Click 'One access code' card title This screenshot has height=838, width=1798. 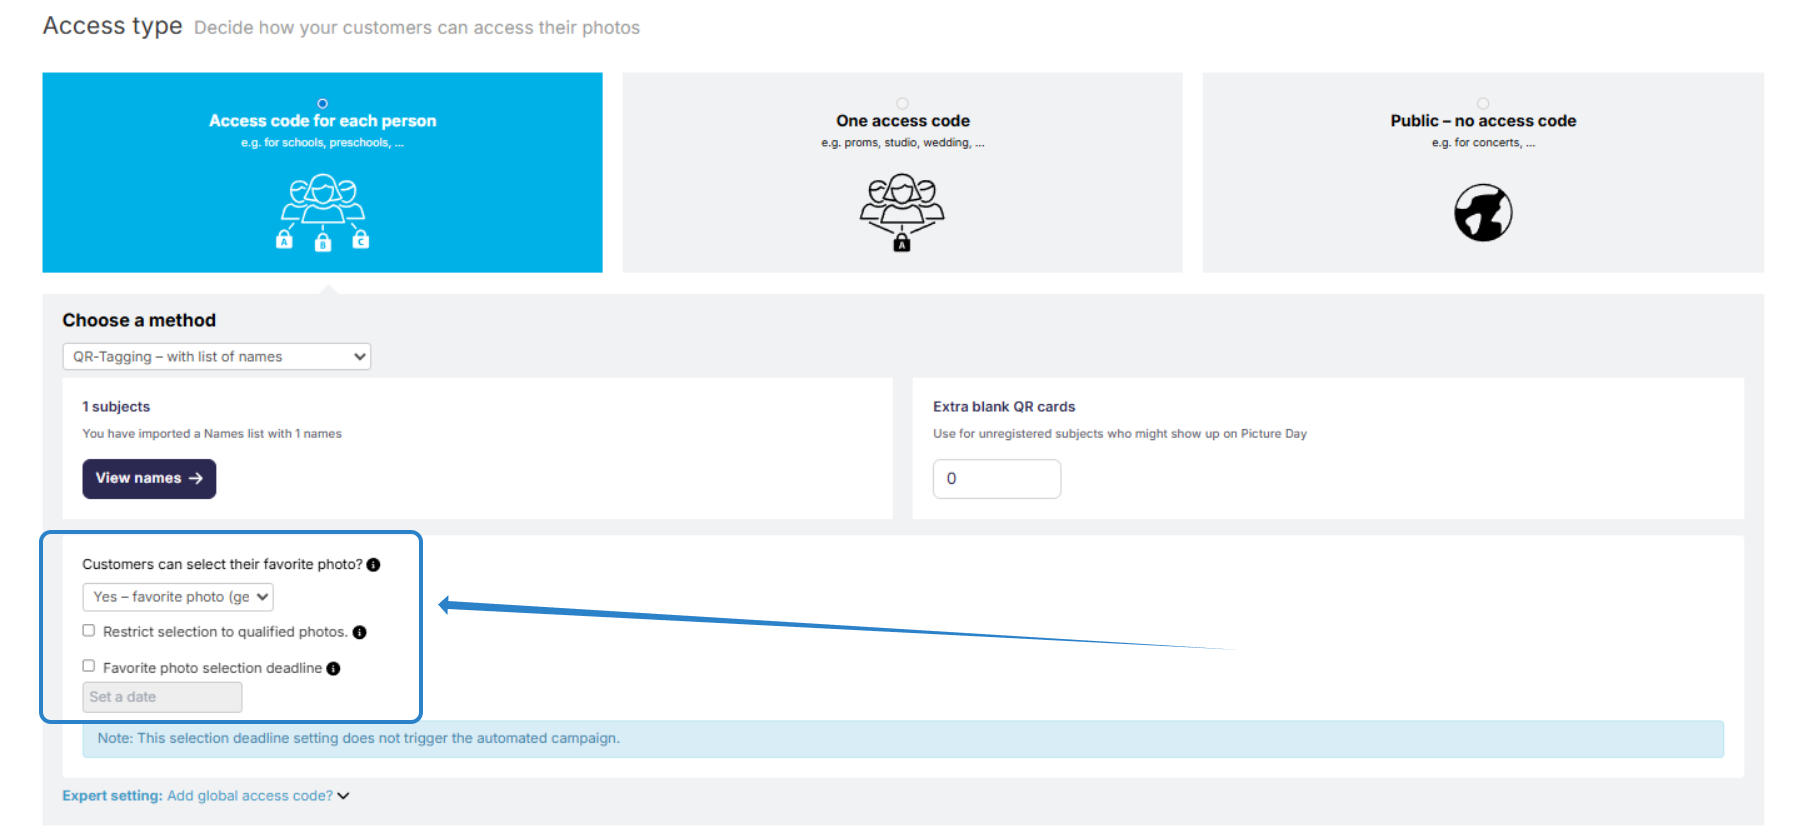[903, 121]
